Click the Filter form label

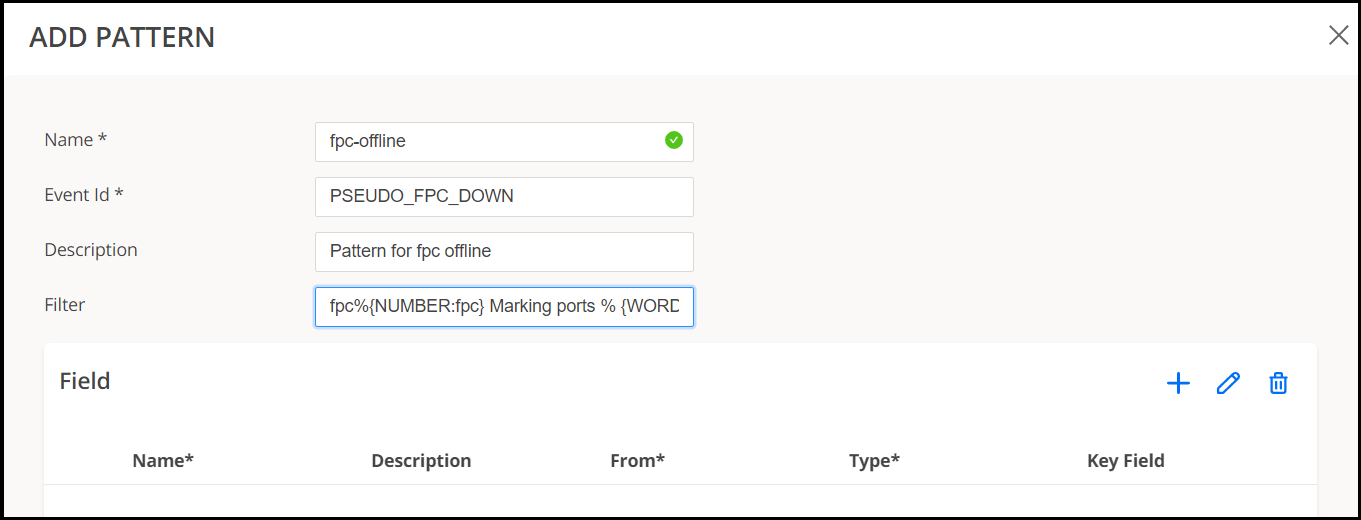[x=65, y=305]
